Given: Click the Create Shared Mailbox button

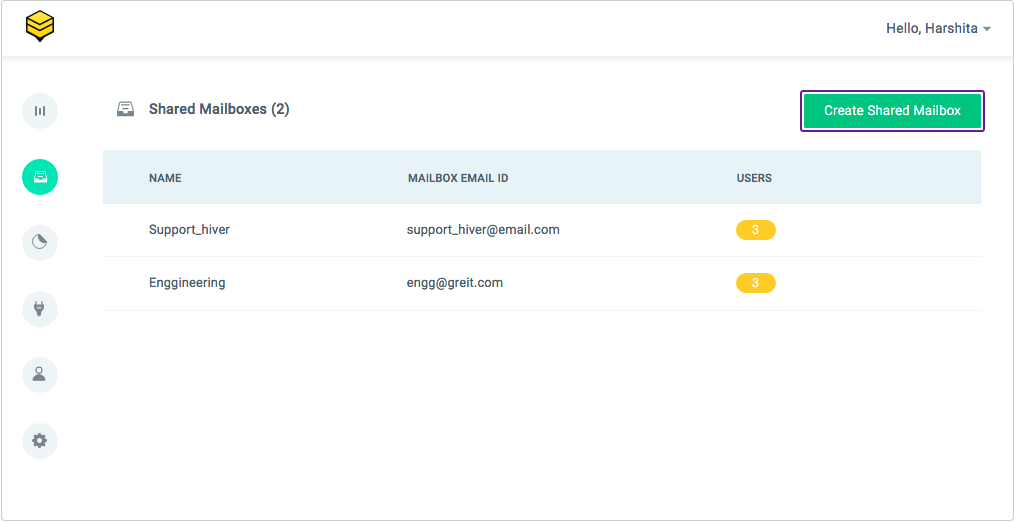Looking at the screenshot, I should click(892, 111).
